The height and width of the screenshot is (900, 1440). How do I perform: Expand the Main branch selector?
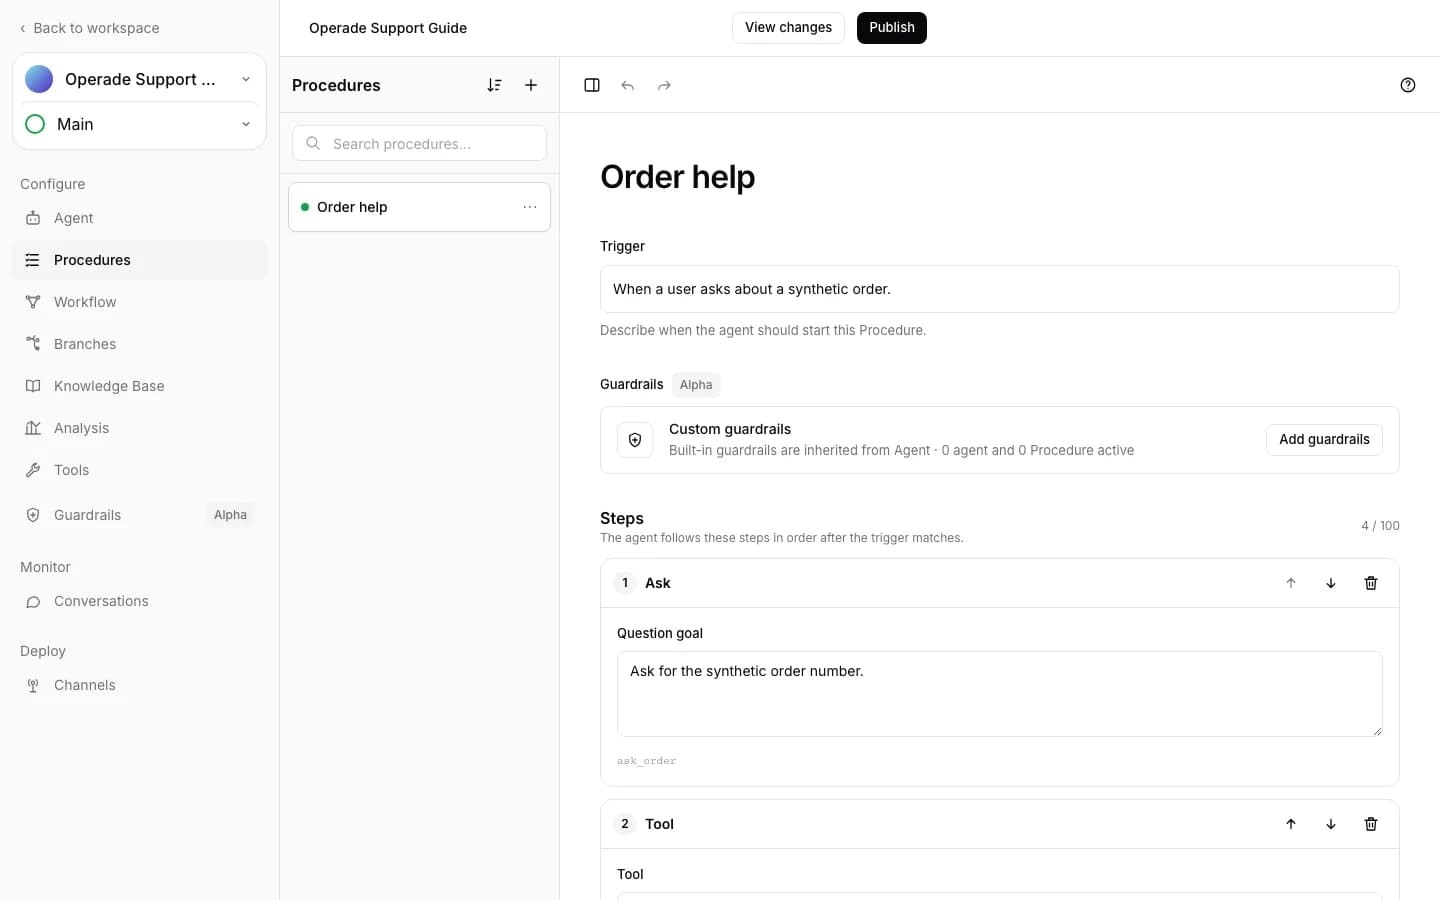click(139, 124)
